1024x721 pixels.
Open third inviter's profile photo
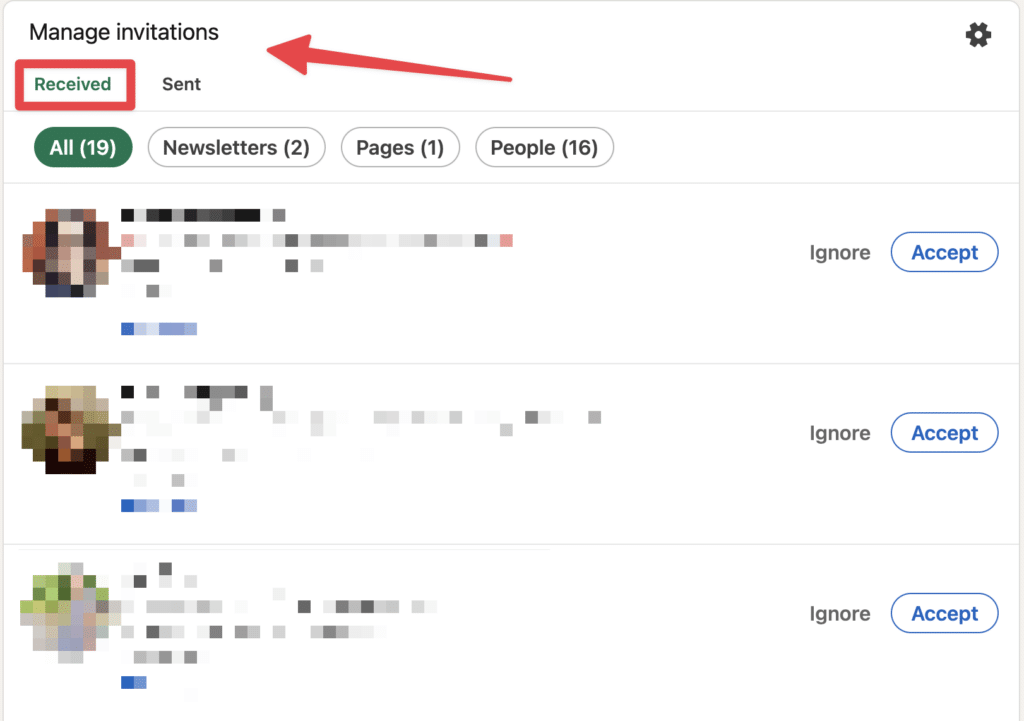click(x=71, y=613)
